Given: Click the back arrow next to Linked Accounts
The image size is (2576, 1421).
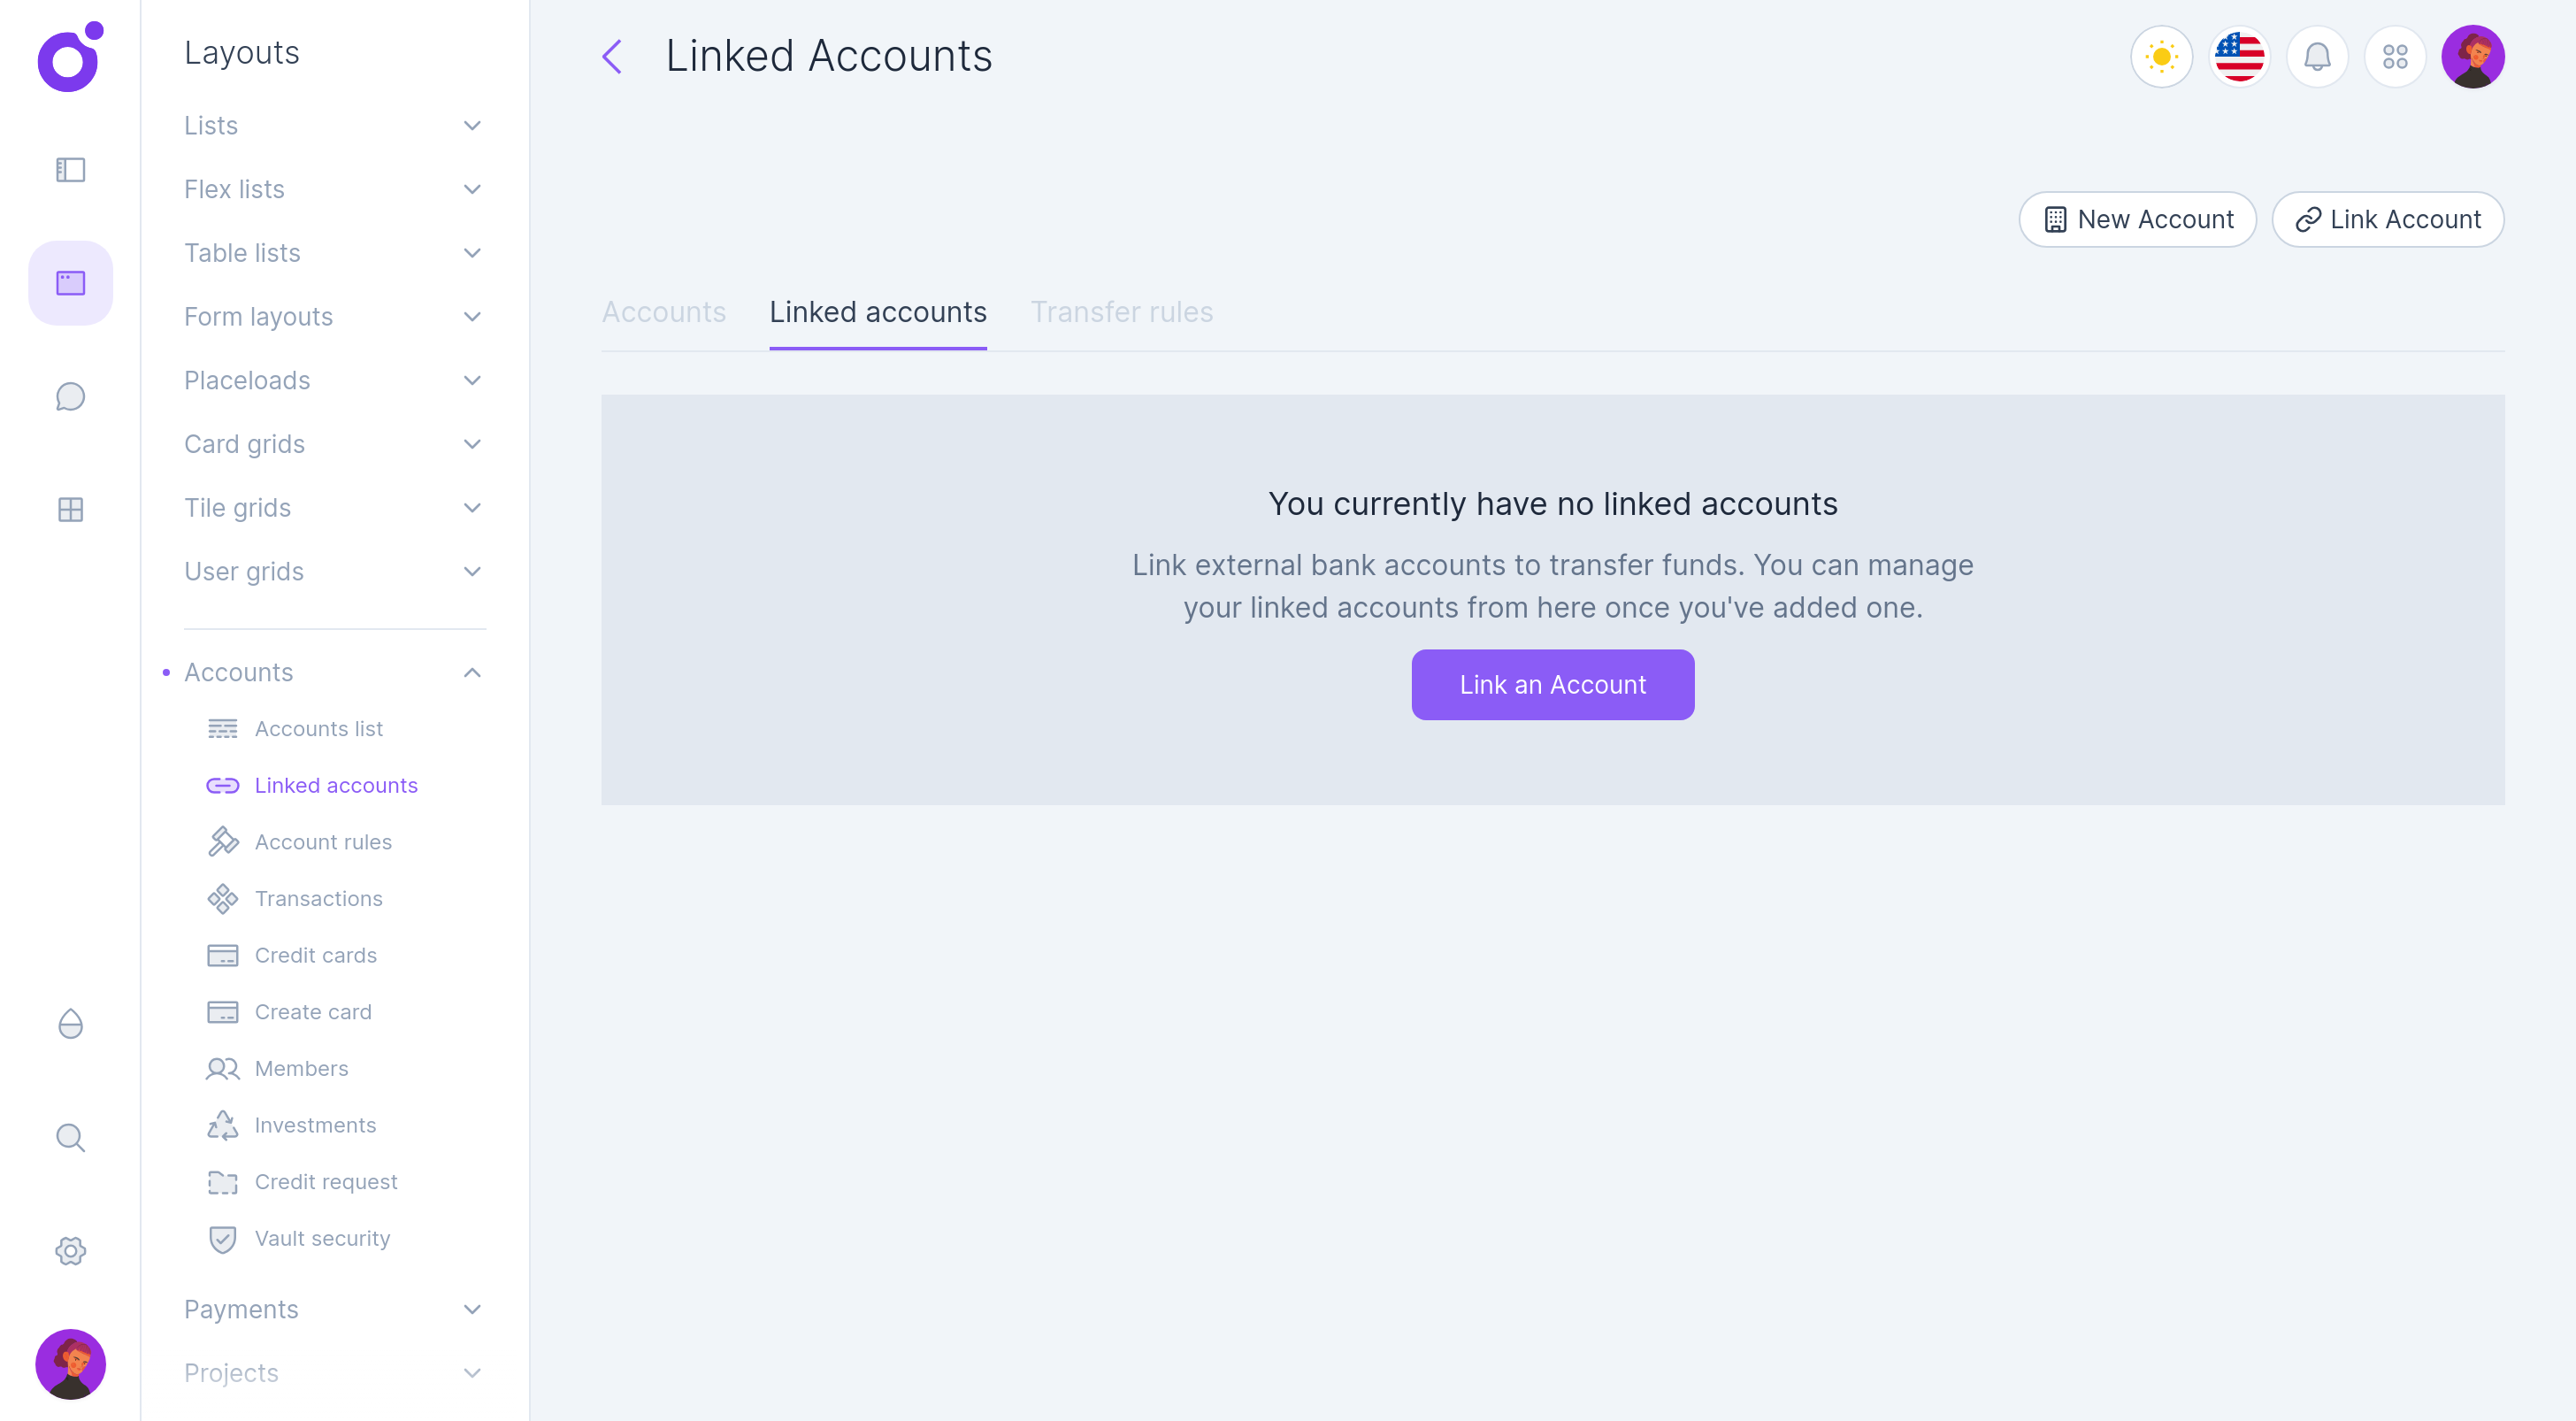Looking at the screenshot, I should pos(612,57).
